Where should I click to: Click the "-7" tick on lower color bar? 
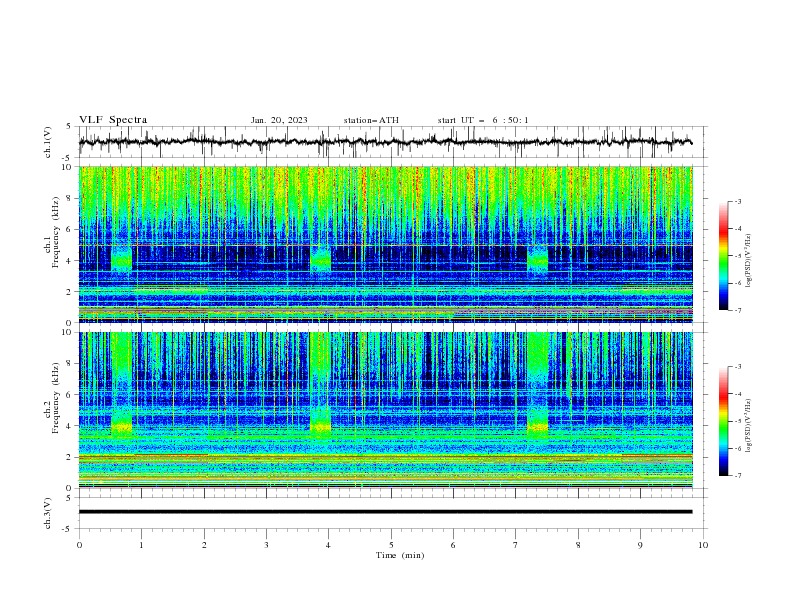click(x=737, y=476)
